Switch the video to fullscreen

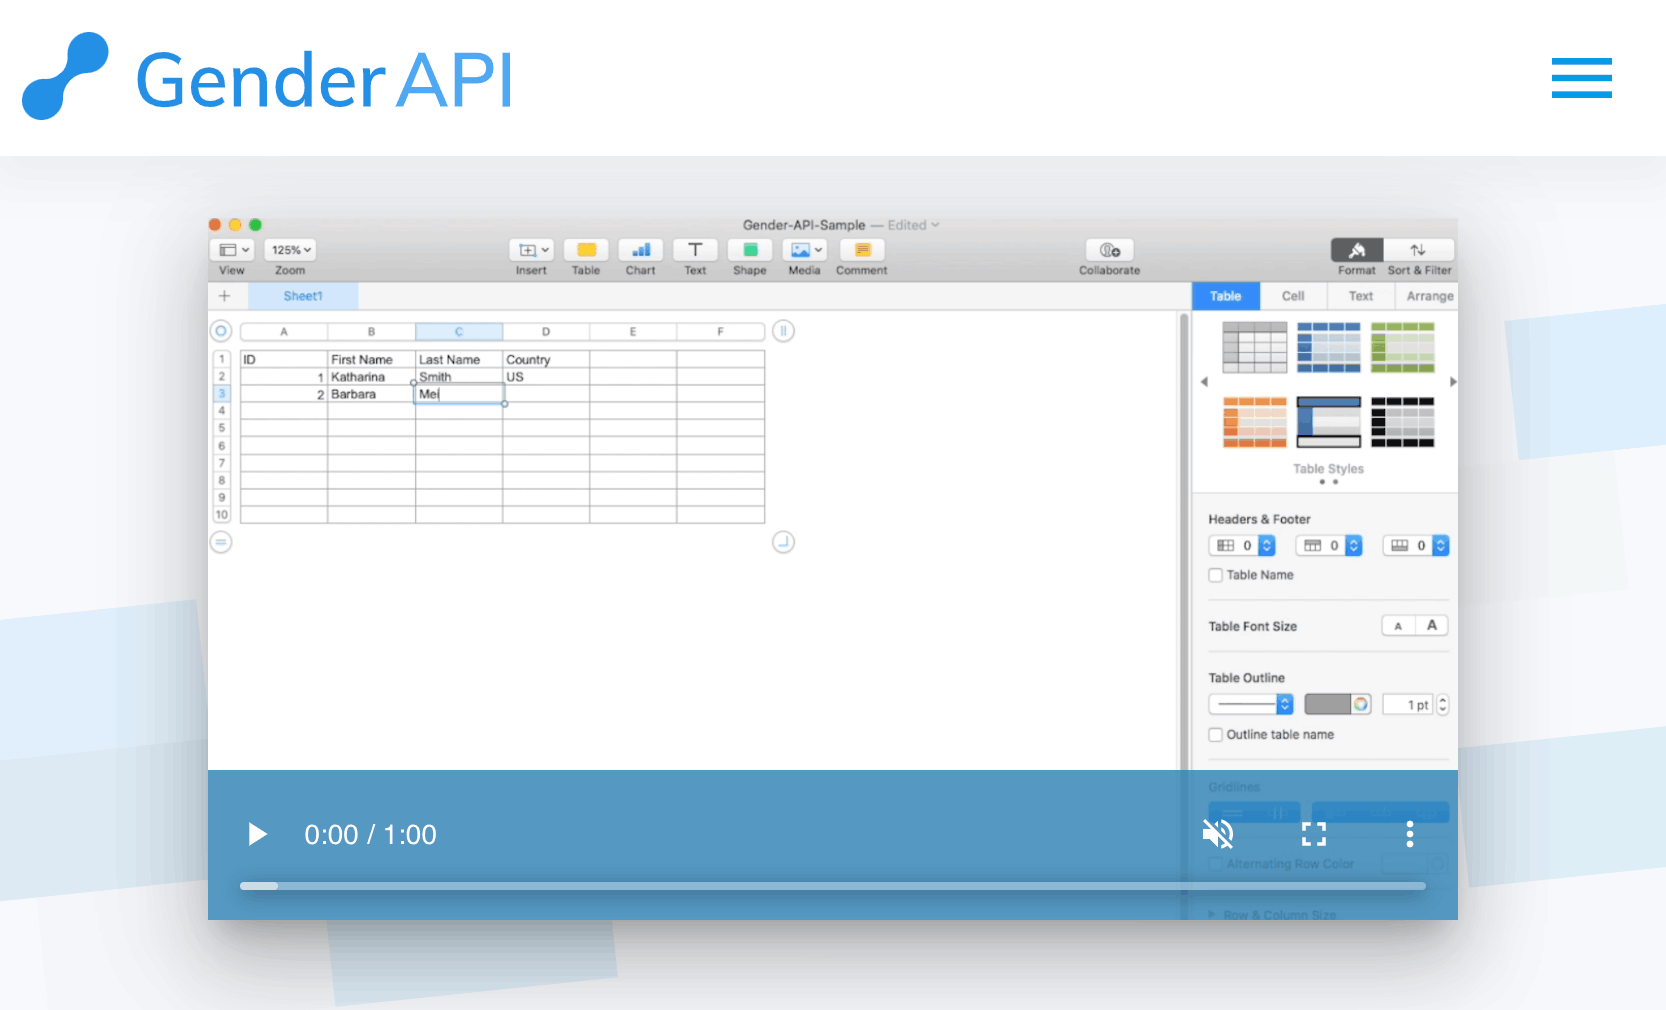coord(1314,834)
